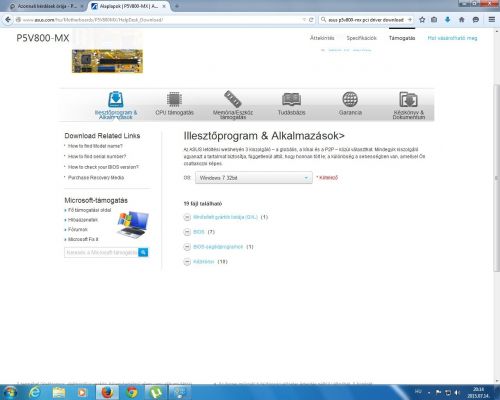Open the taskbar clock and date
Screen dimensions: 500x400
click(x=478, y=392)
